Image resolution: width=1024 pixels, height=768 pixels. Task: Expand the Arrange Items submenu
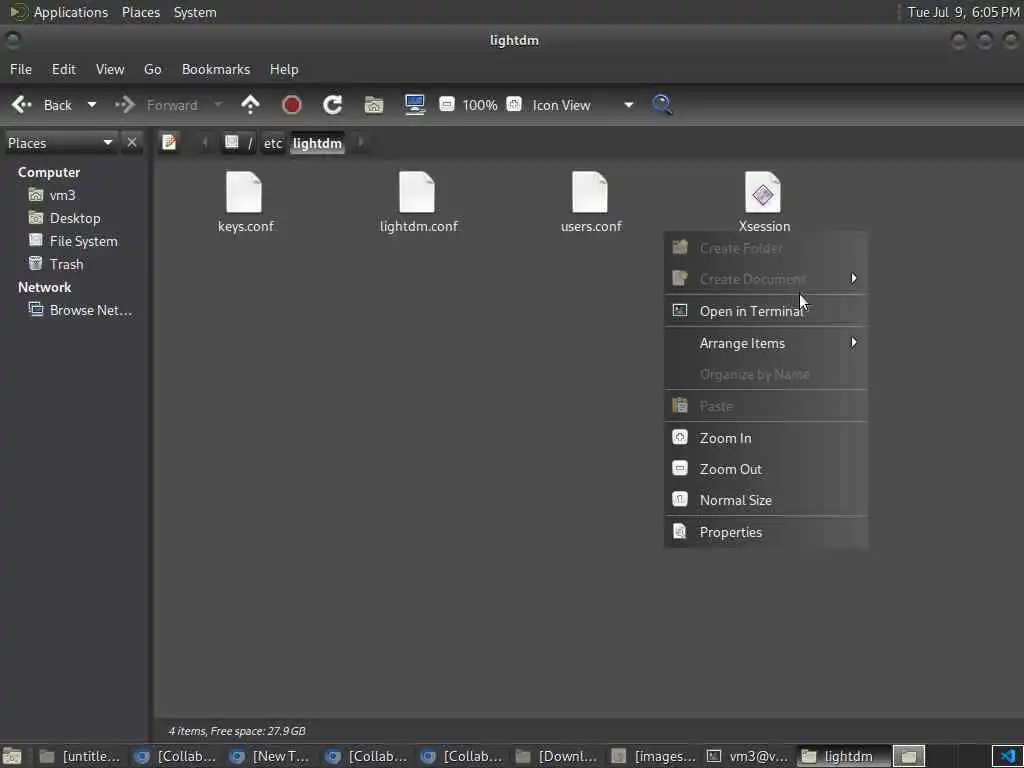(x=766, y=343)
